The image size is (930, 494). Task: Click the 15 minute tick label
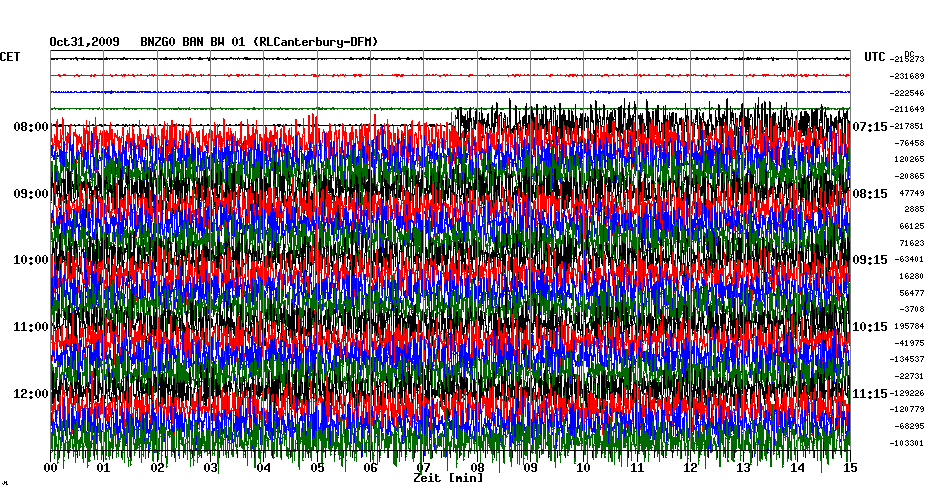click(x=849, y=468)
